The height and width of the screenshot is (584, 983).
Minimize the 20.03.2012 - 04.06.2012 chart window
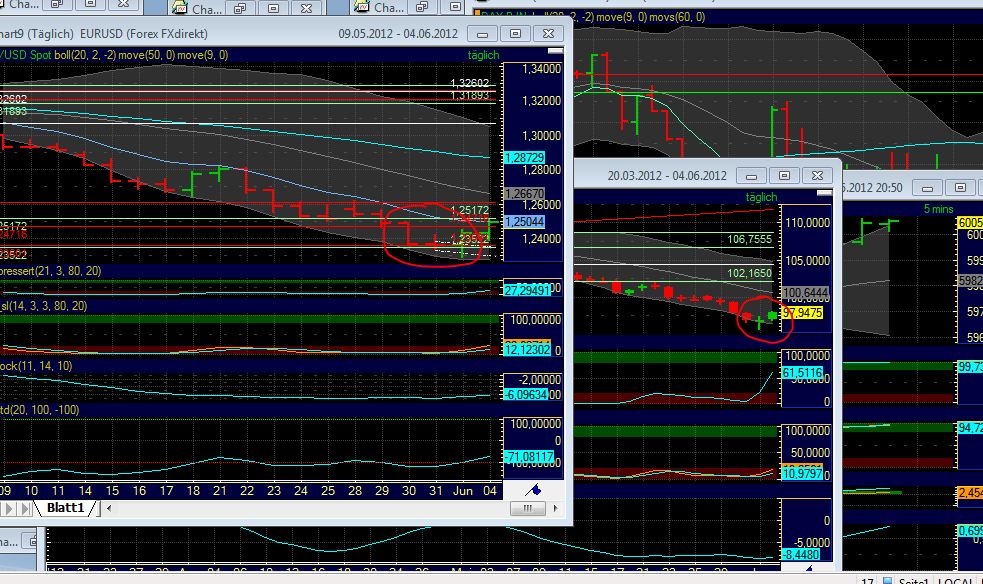[751, 175]
